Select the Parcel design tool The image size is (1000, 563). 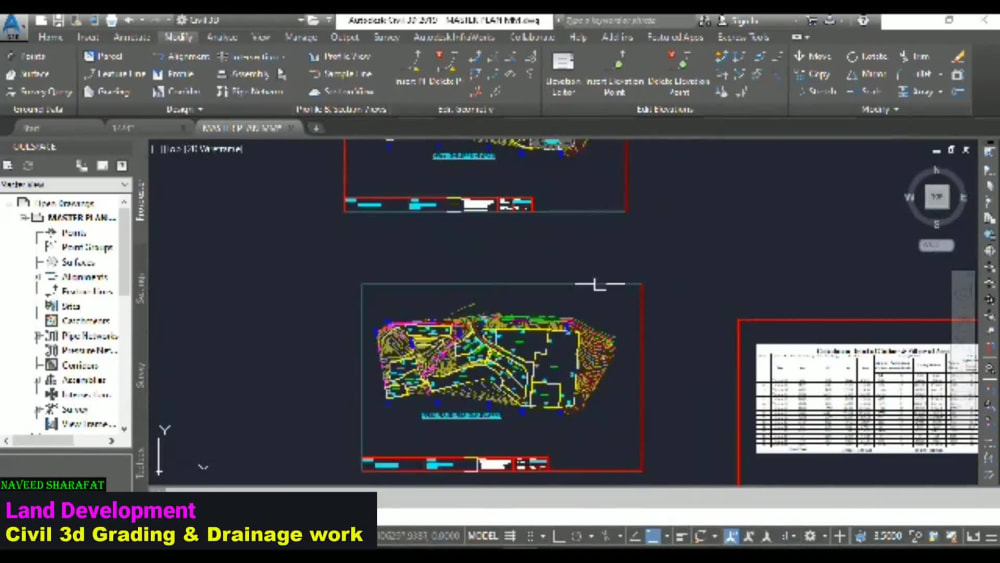click(x=103, y=56)
